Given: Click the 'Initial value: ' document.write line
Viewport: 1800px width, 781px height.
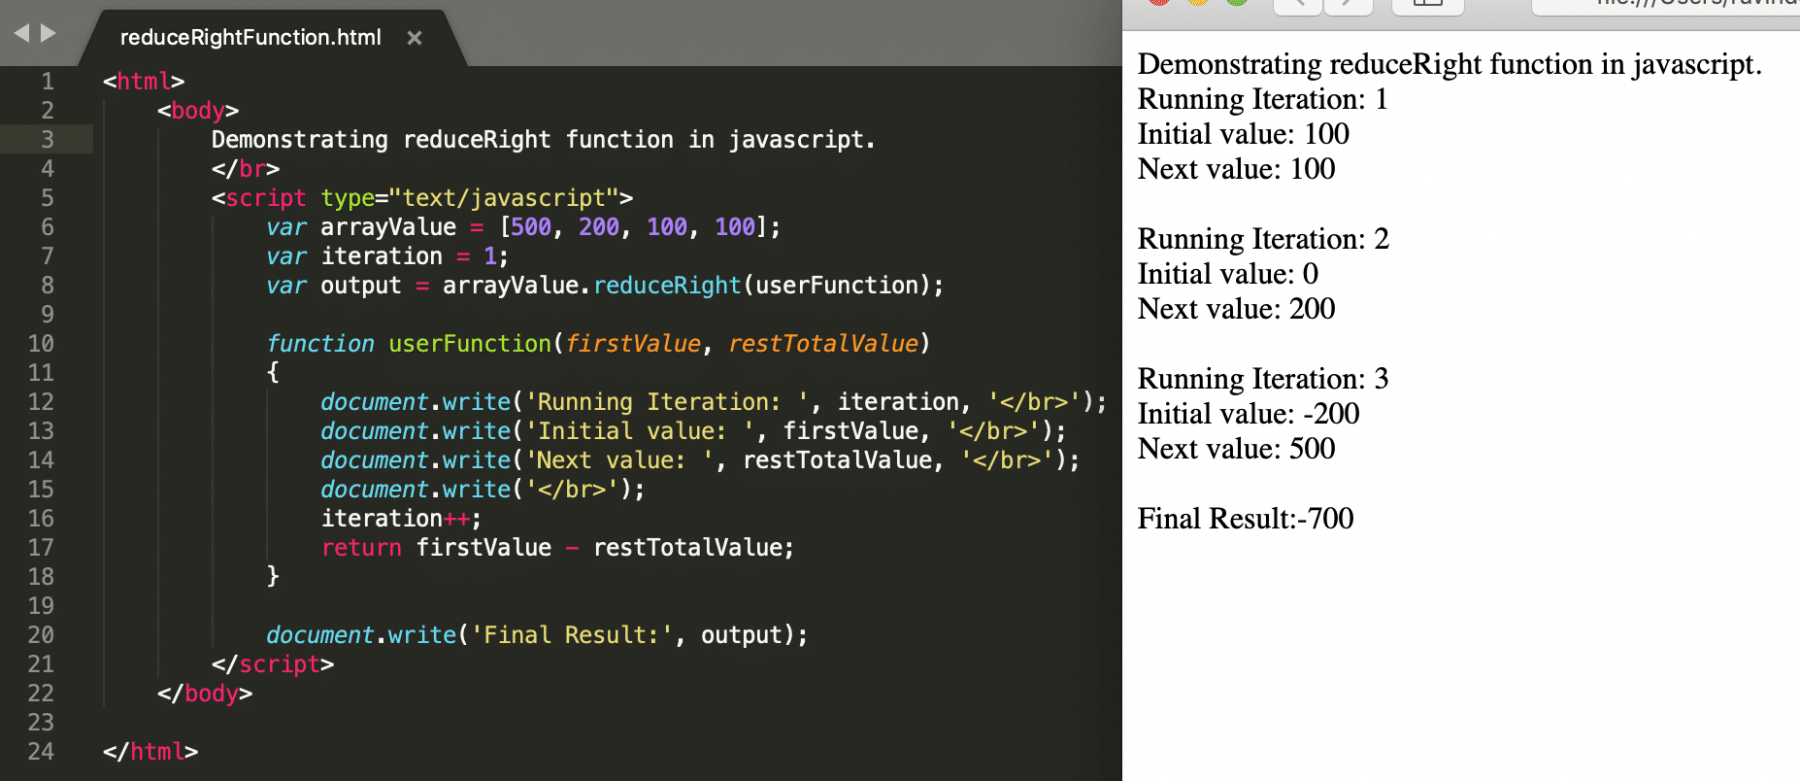Looking at the screenshot, I should click(x=694, y=430).
